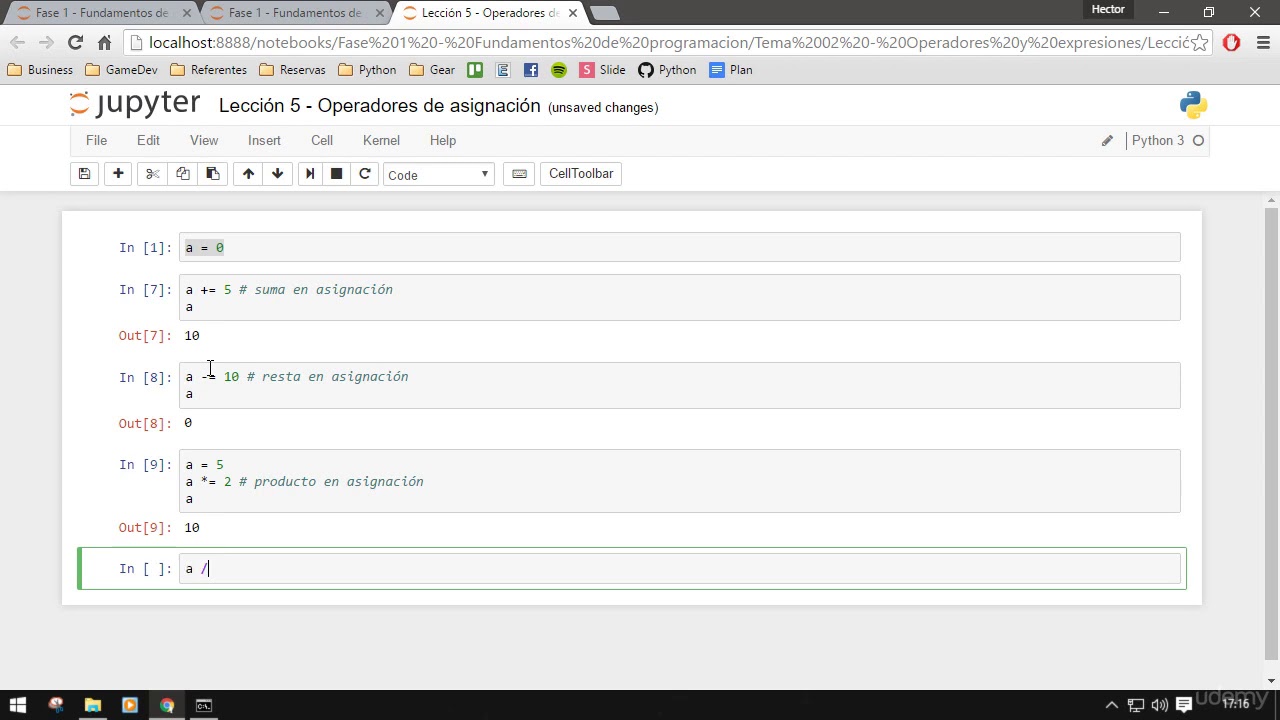This screenshot has height=720, width=1280.
Task: Click the producto en asignación cell
Action: 680,481
